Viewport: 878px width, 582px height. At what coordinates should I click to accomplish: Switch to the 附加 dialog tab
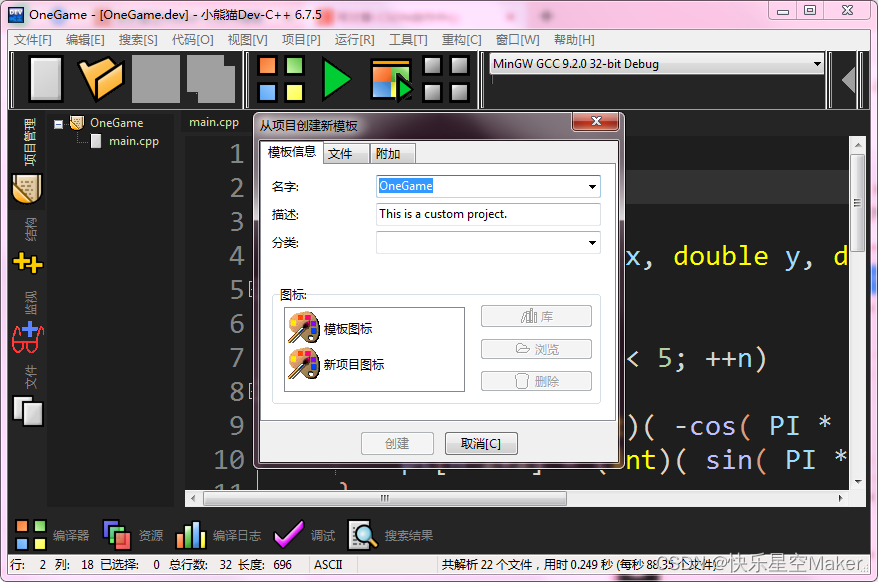coord(393,153)
